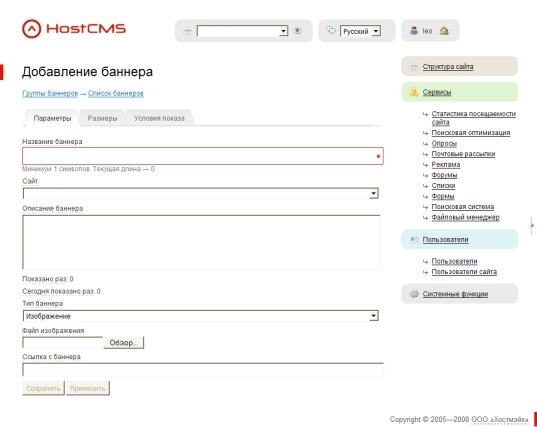Click the Описание баннера text area
This screenshot has height=427, width=537.
(x=201, y=242)
